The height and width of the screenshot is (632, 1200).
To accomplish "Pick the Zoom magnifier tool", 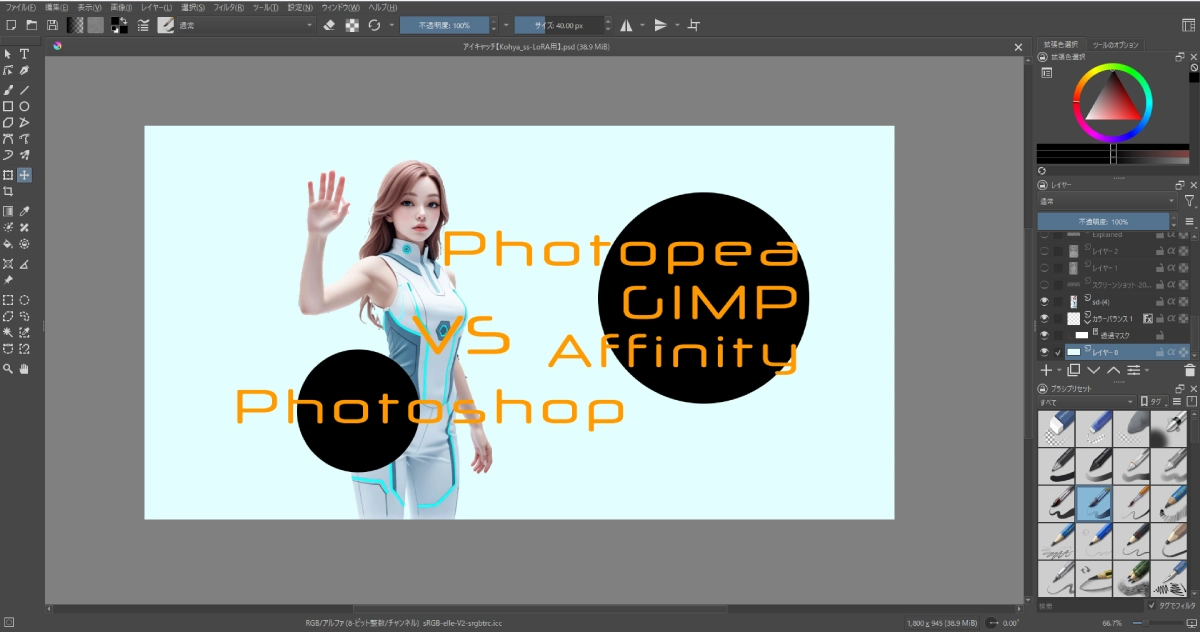I will pos(8,369).
